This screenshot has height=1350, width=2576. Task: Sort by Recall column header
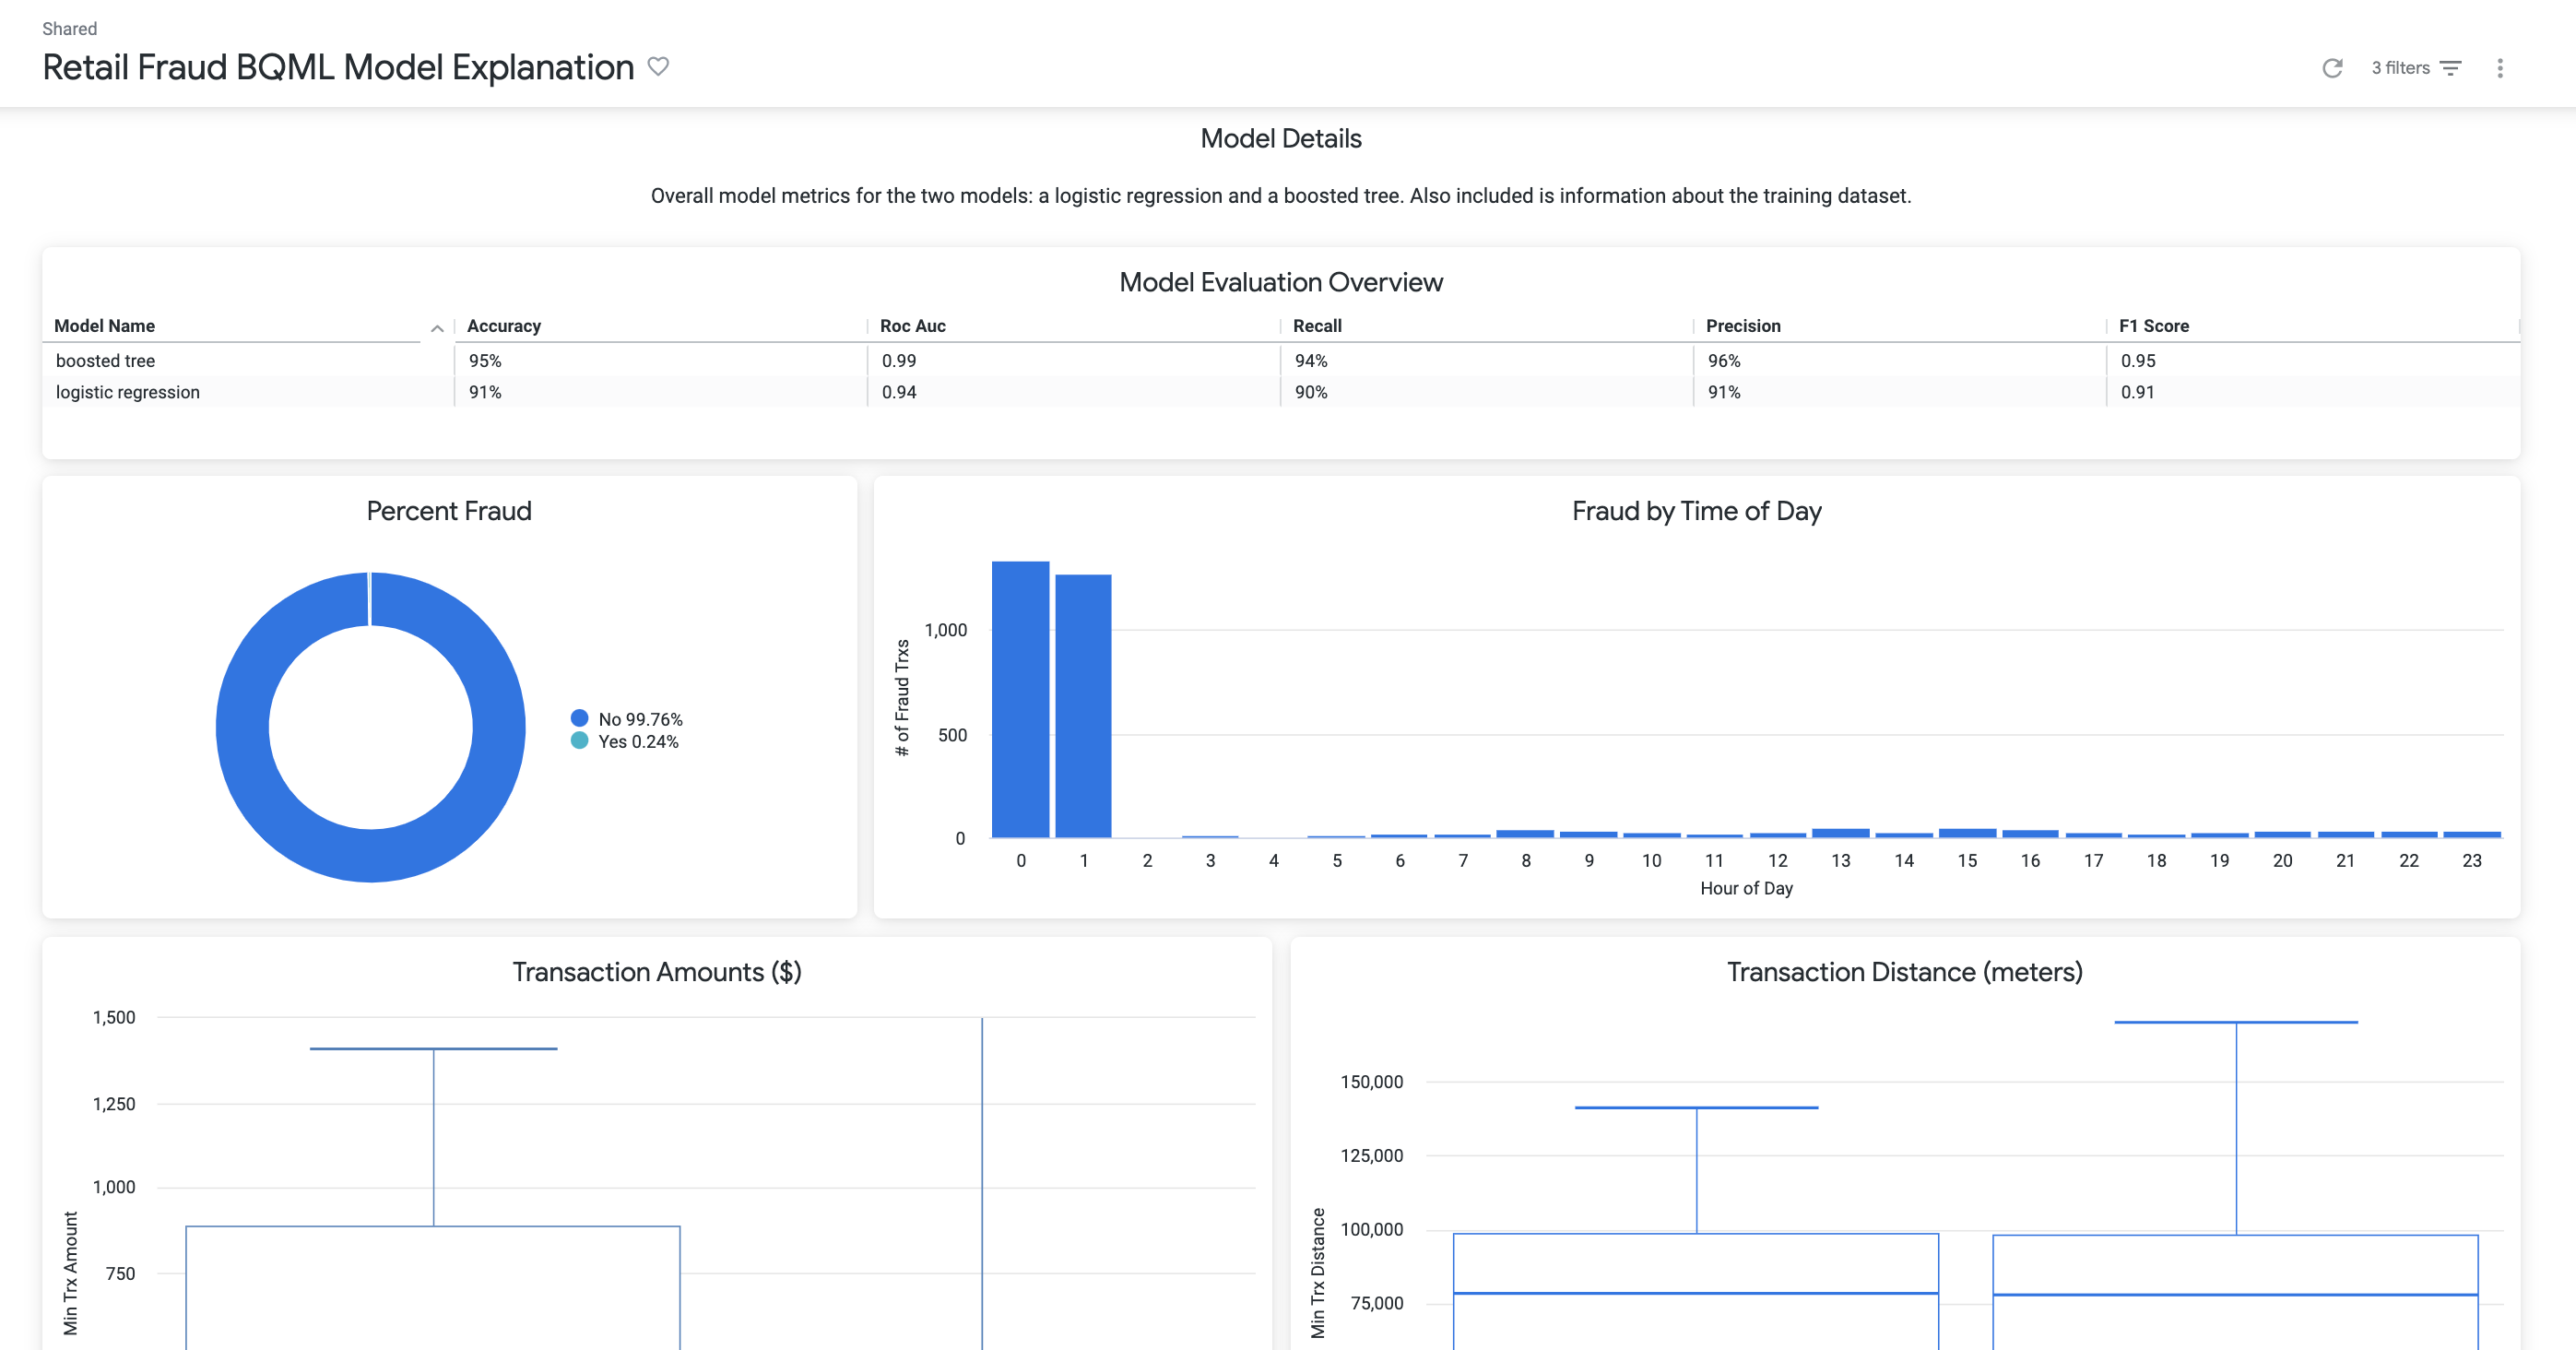[x=1317, y=326]
